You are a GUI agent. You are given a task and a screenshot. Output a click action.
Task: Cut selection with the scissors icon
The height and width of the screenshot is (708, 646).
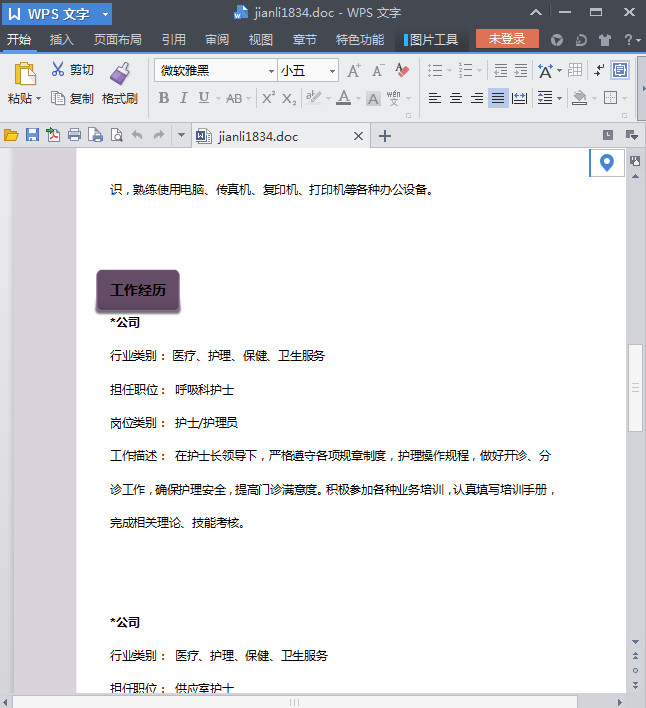click(x=58, y=69)
